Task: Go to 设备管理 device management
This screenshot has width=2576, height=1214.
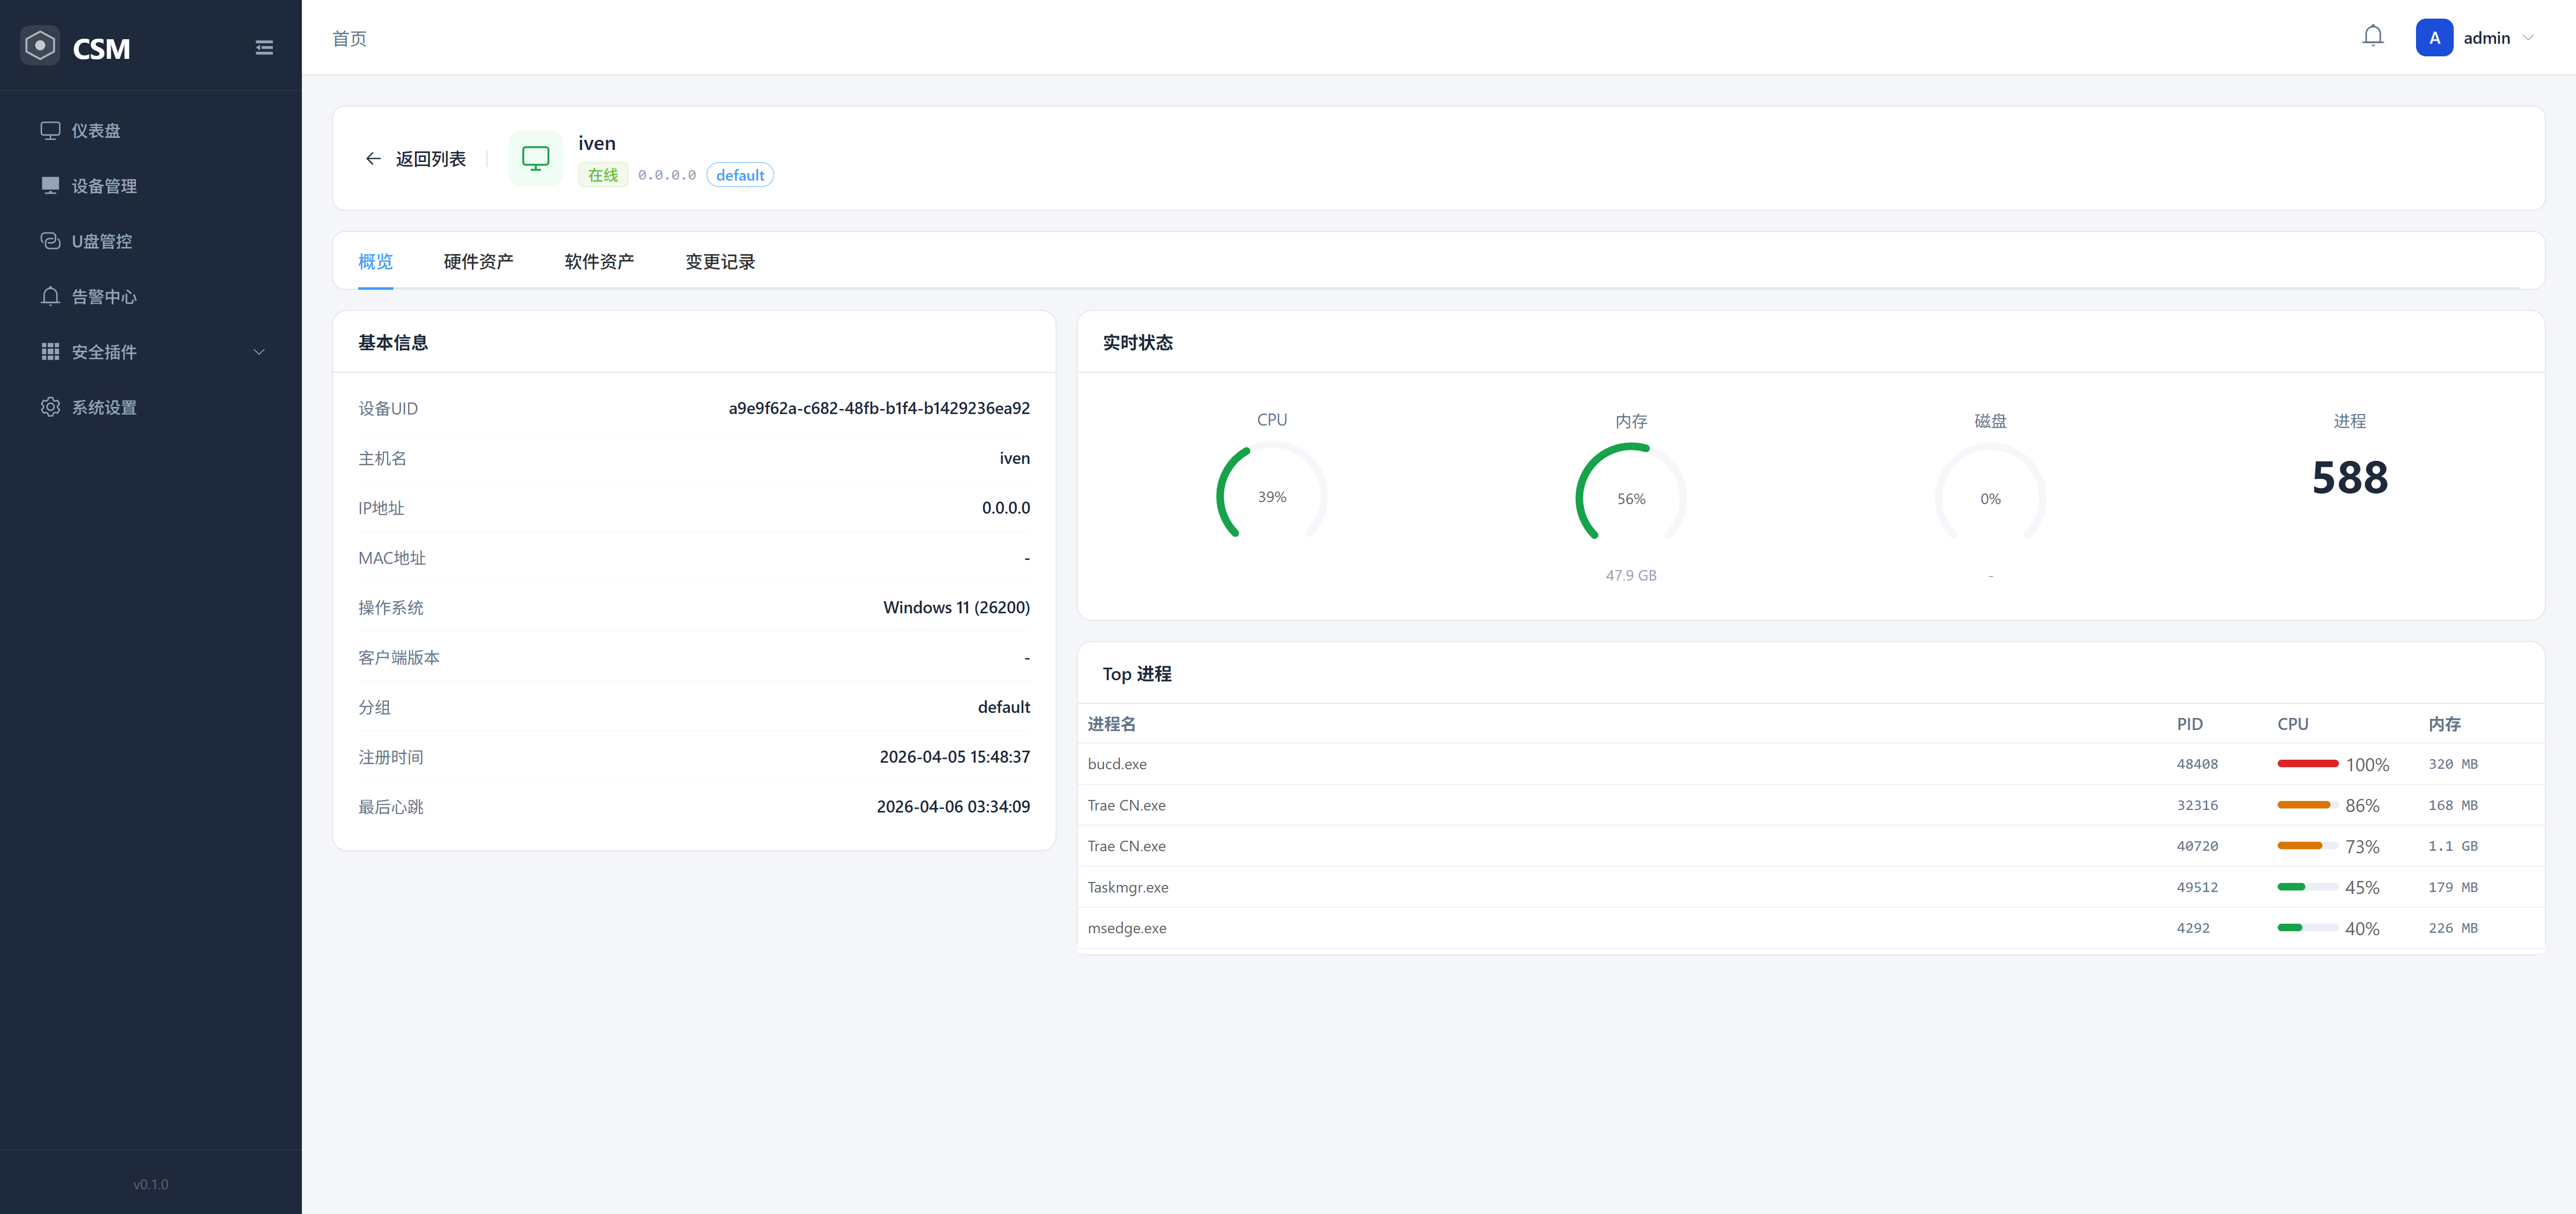Action: click(104, 186)
